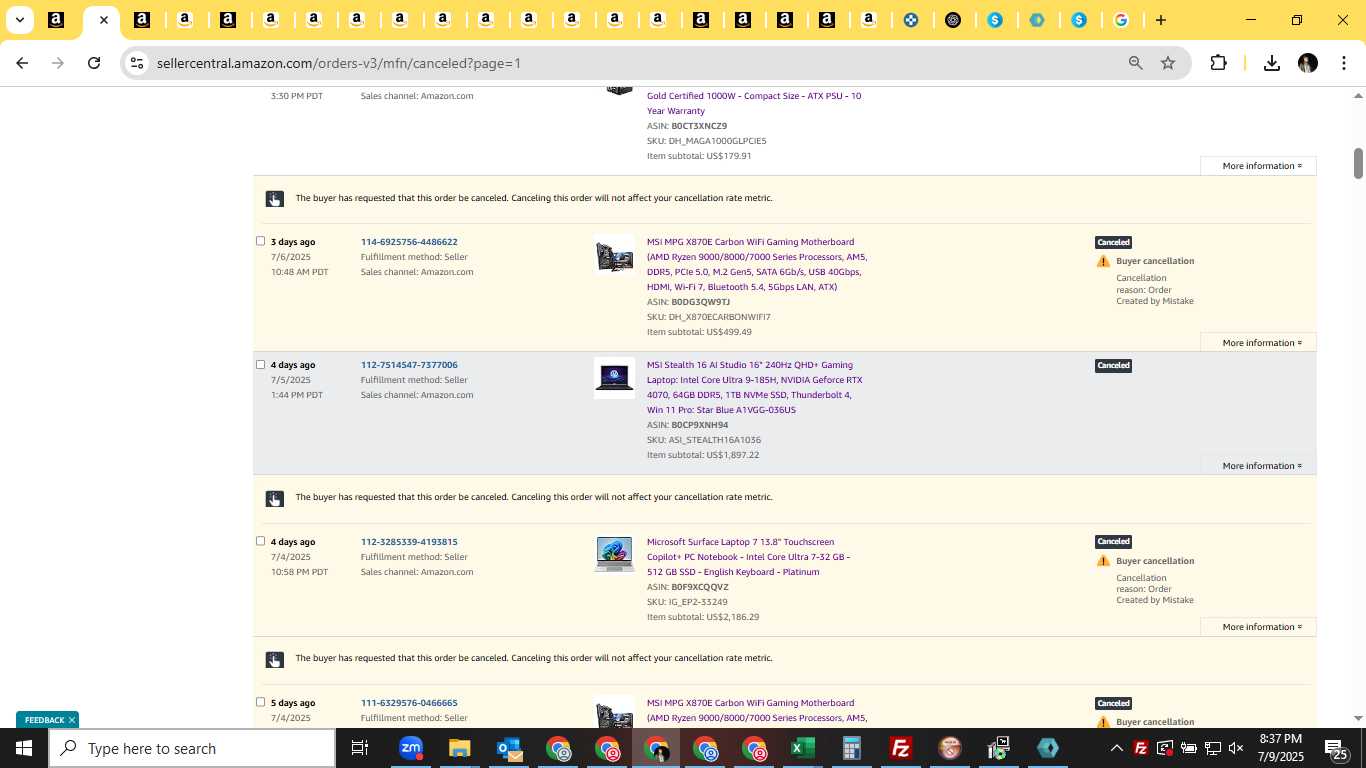Select checkbox for order 112-3285339-4193815
The image size is (1366, 768).
click(x=260, y=541)
